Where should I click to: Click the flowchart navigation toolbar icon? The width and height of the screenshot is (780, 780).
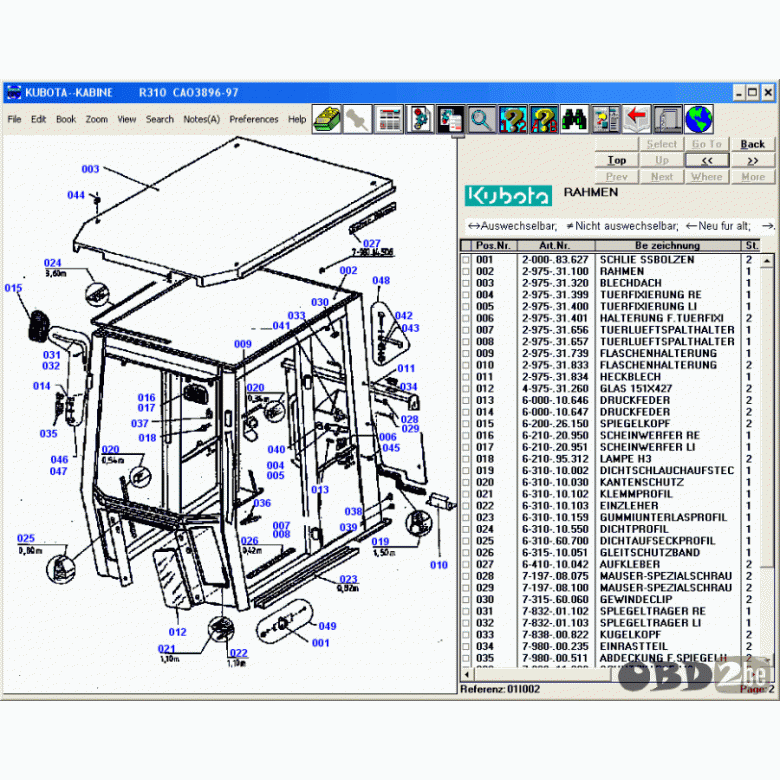click(605, 119)
